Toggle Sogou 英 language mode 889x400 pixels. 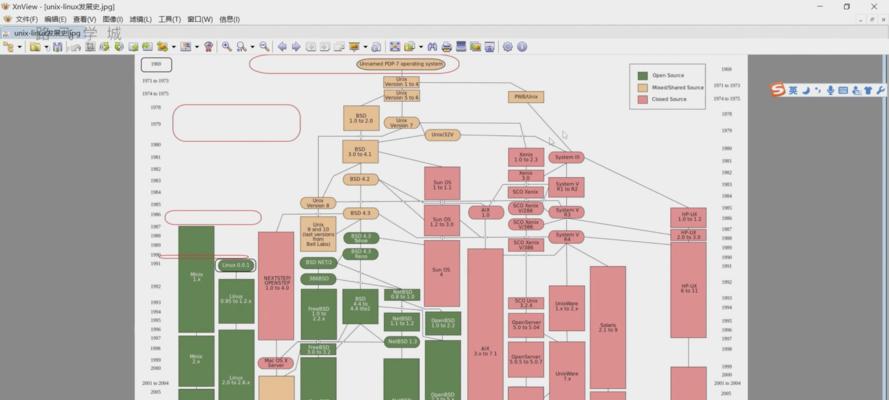pyautogui.click(x=793, y=90)
